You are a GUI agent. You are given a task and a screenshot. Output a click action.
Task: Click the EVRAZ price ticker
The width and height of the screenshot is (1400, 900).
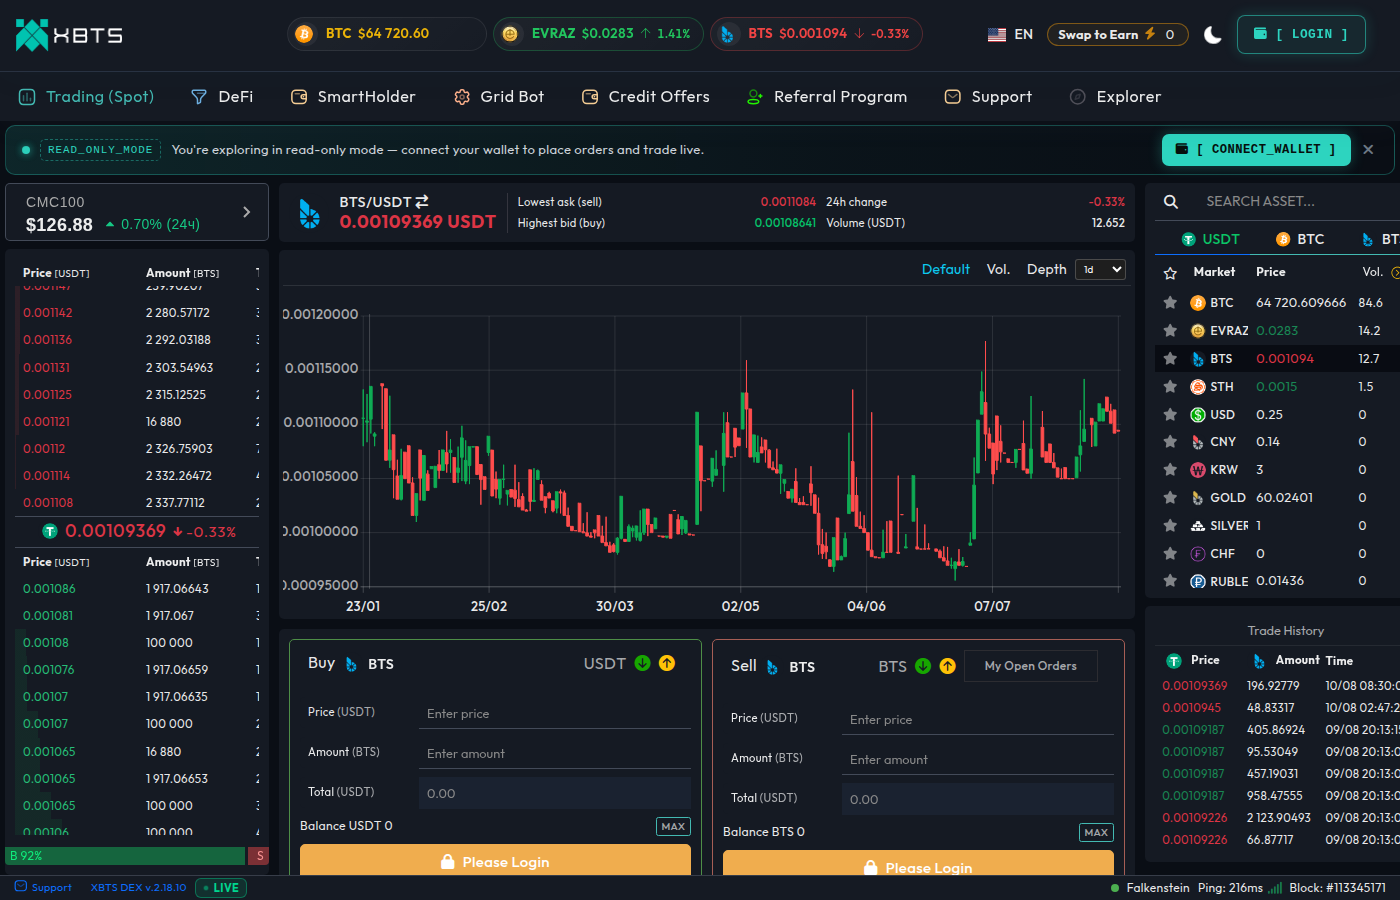click(x=598, y=34)
